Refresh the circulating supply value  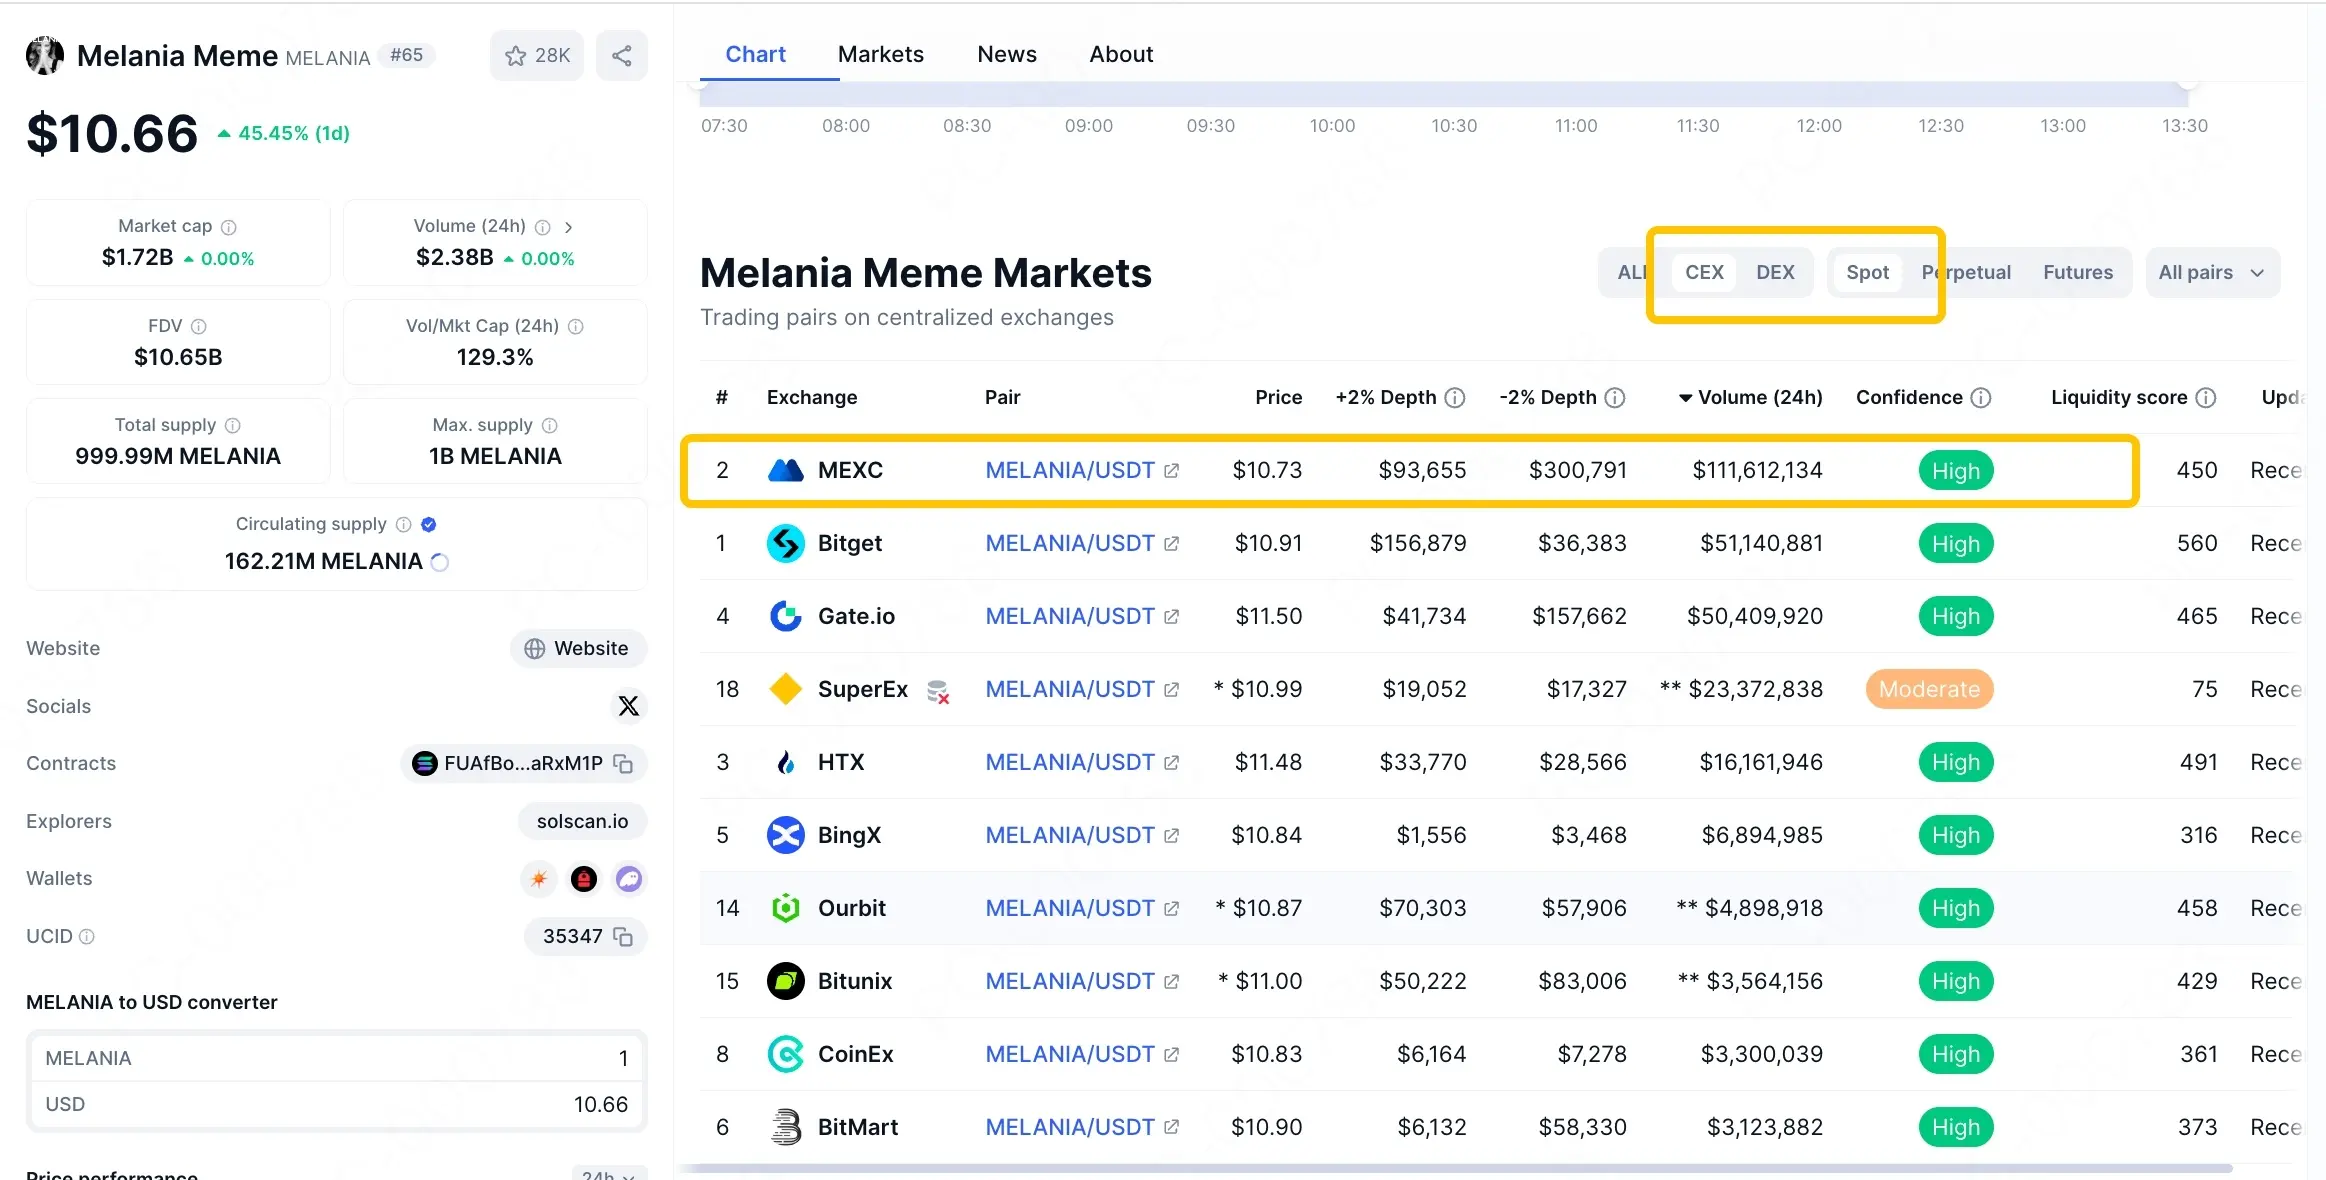point(437,562)
